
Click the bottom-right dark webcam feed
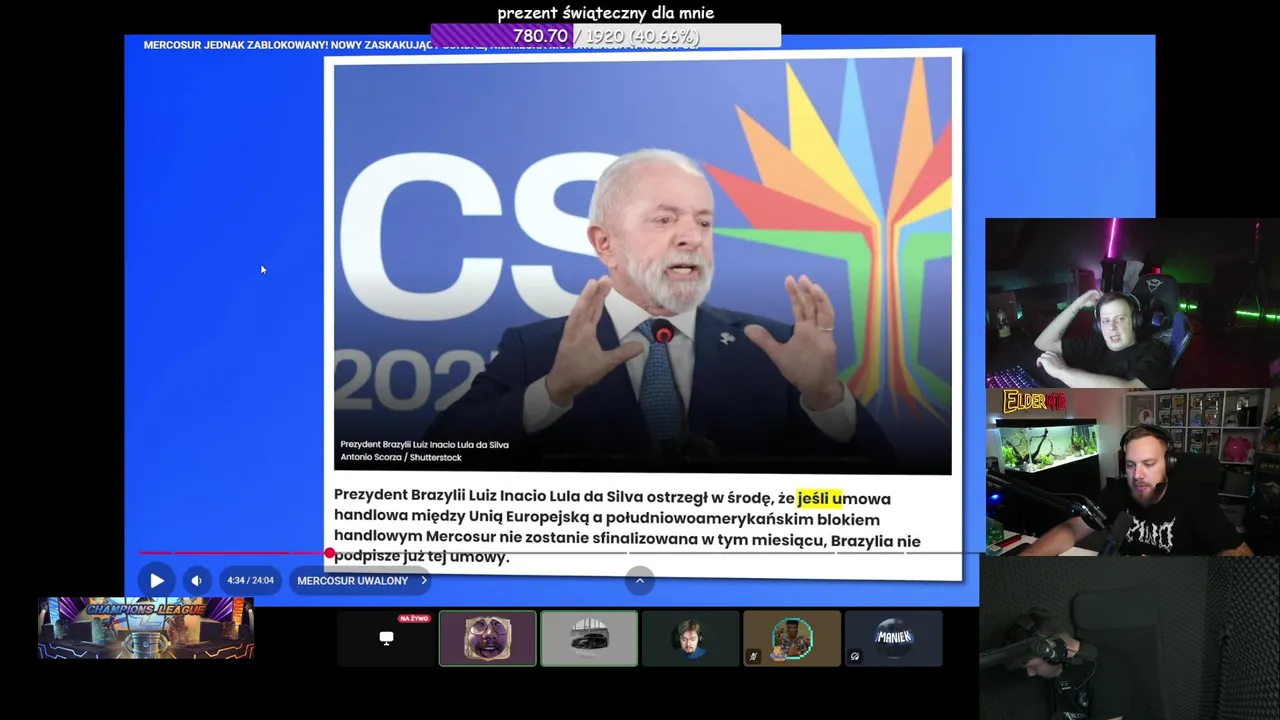pyautogui.click(x=1130, y=638)
